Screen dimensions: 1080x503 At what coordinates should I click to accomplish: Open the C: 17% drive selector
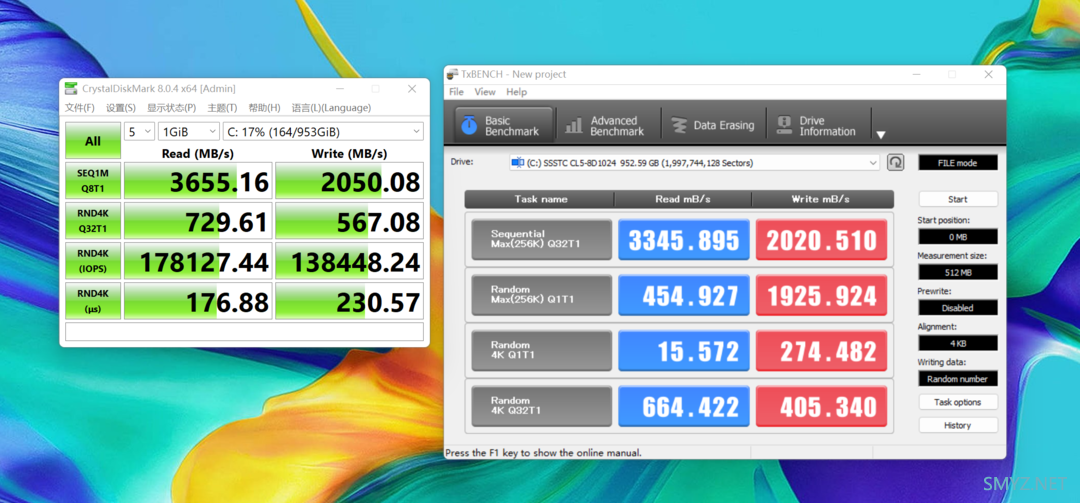(323, 132)
